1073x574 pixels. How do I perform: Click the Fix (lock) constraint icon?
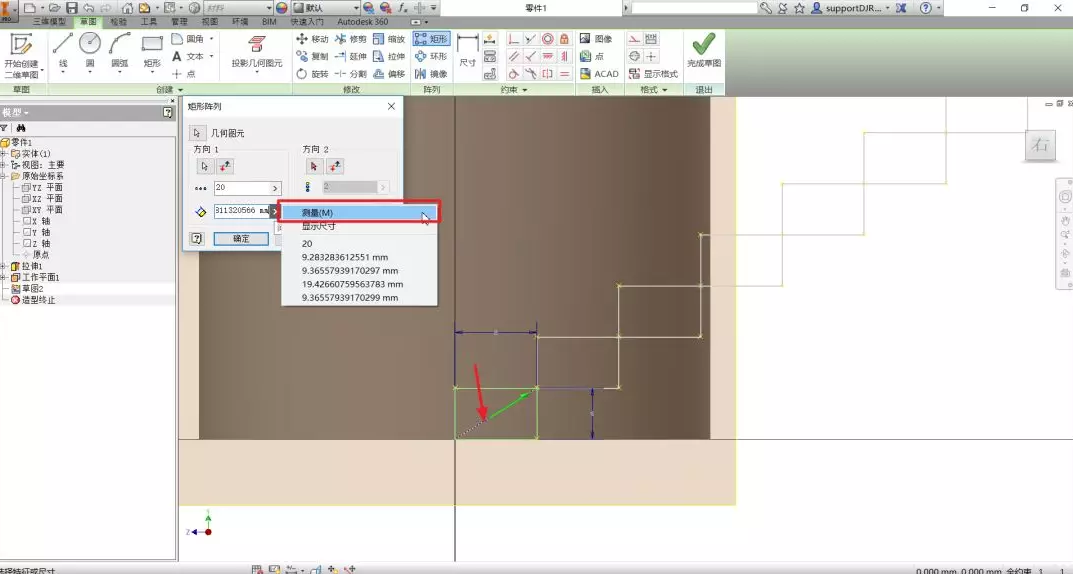coord(564,39)
